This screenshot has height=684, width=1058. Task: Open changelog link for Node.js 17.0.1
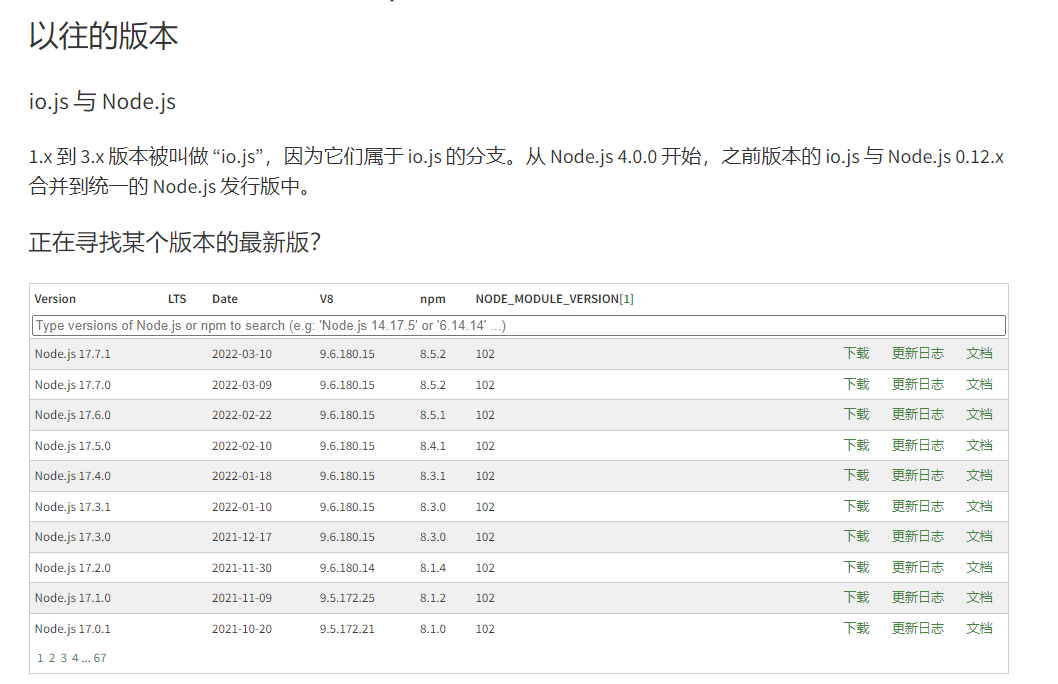918,629
